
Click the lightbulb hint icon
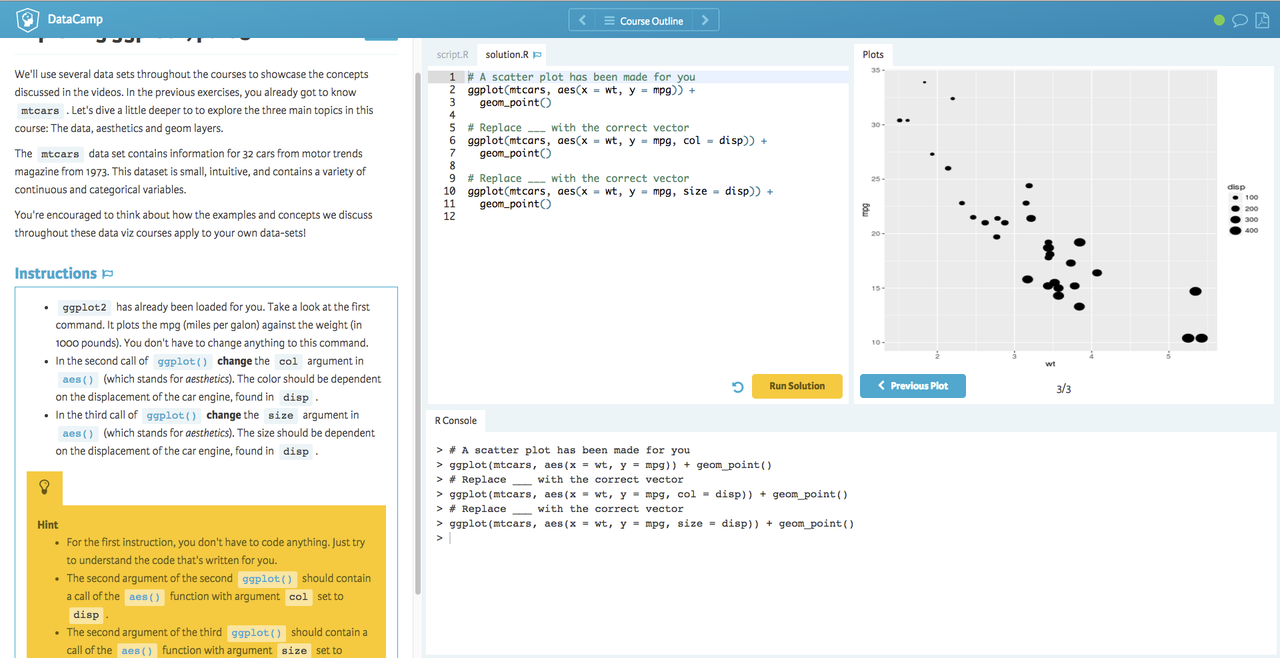[44, 488]
